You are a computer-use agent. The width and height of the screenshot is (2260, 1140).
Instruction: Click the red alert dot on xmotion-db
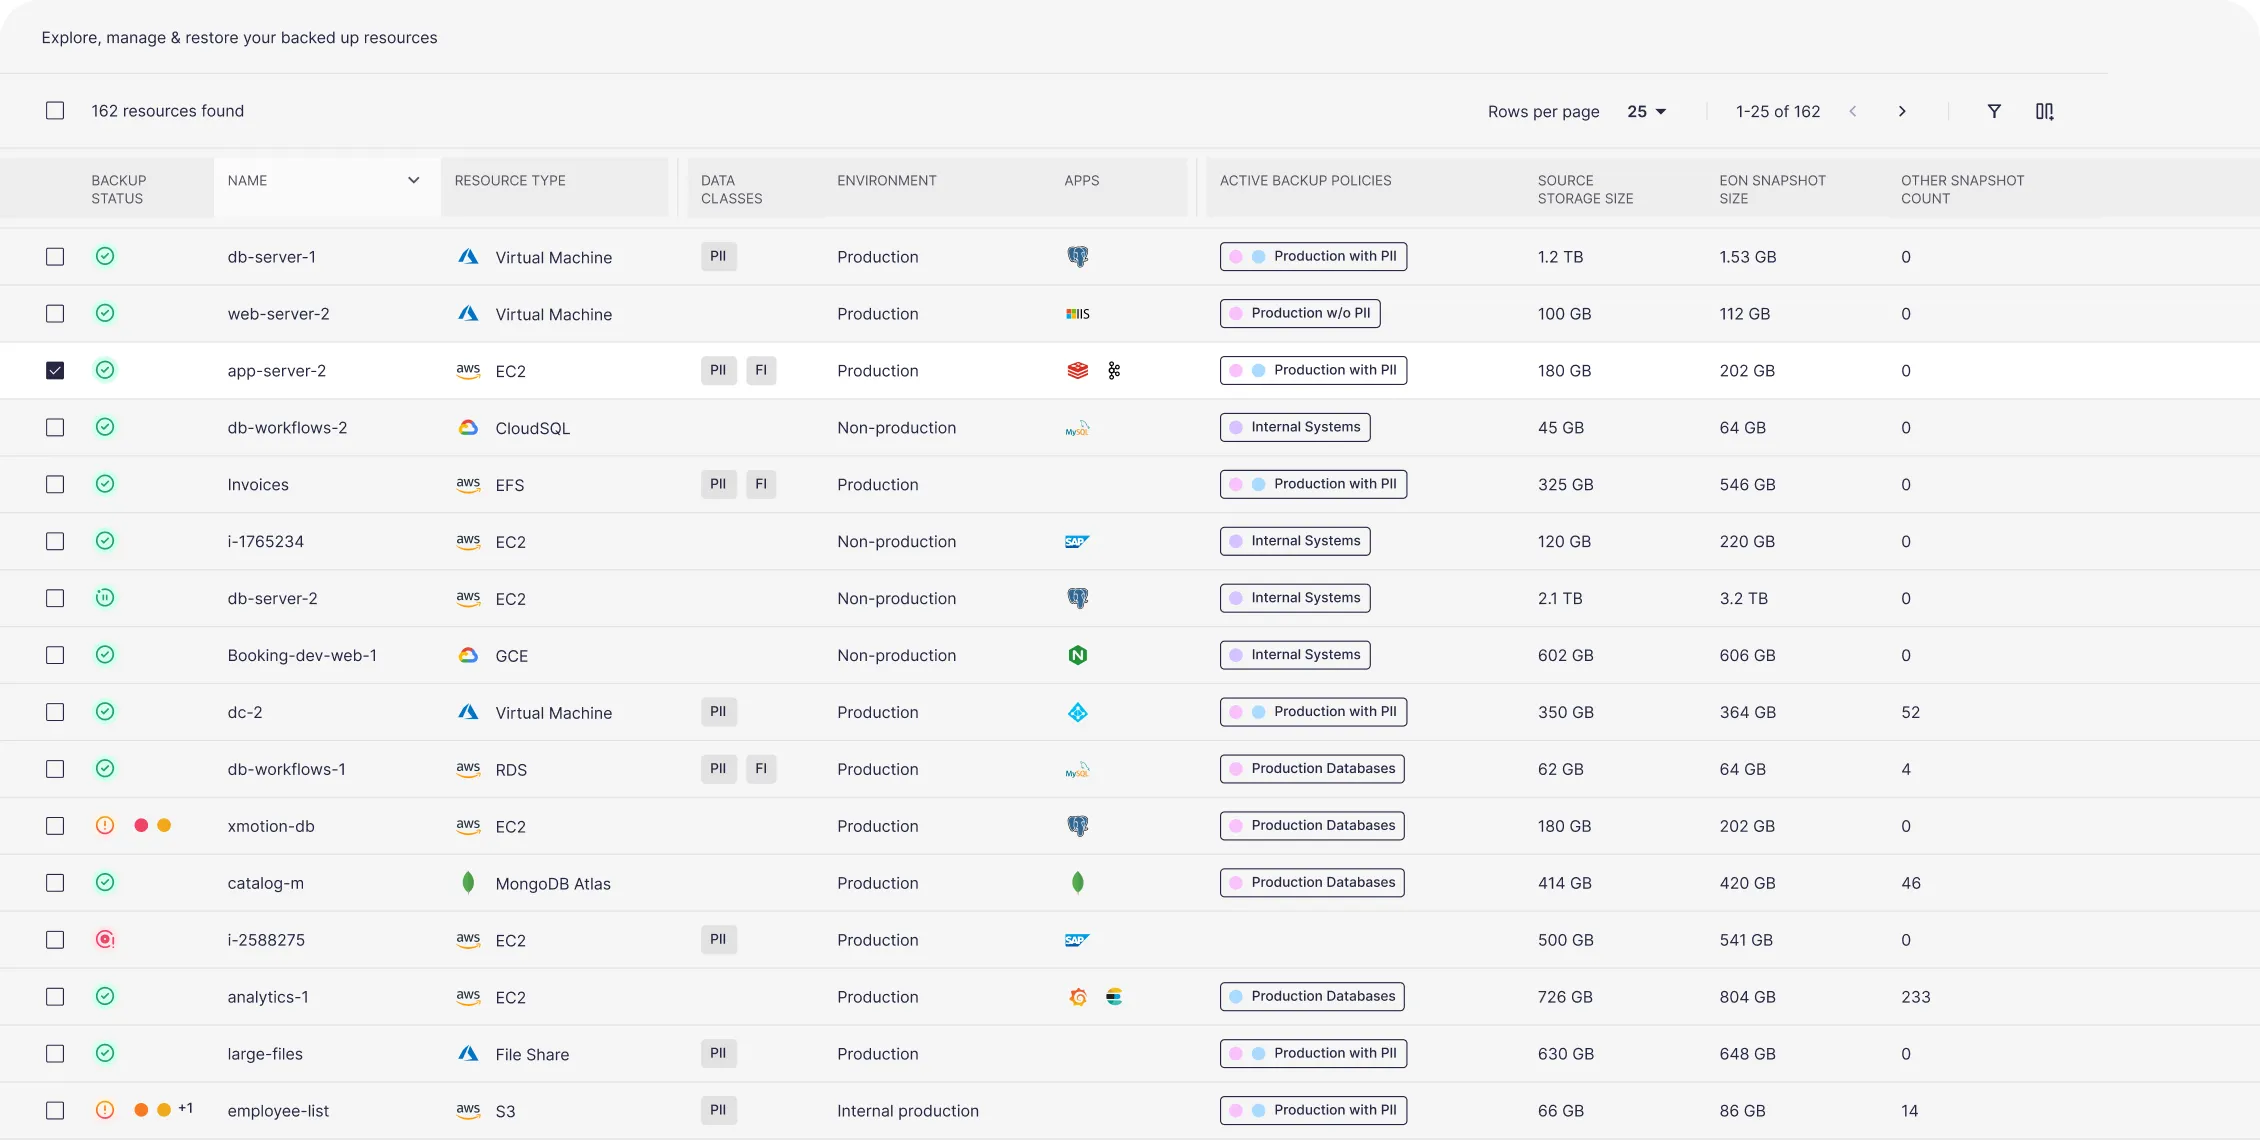tap(141, 826)
